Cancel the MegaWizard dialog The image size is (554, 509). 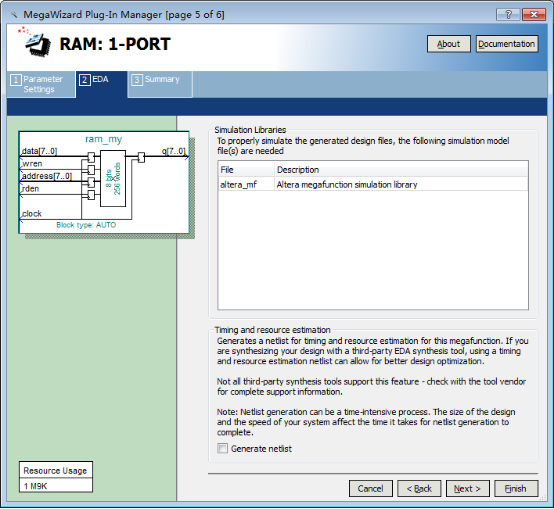pos(371,489)
